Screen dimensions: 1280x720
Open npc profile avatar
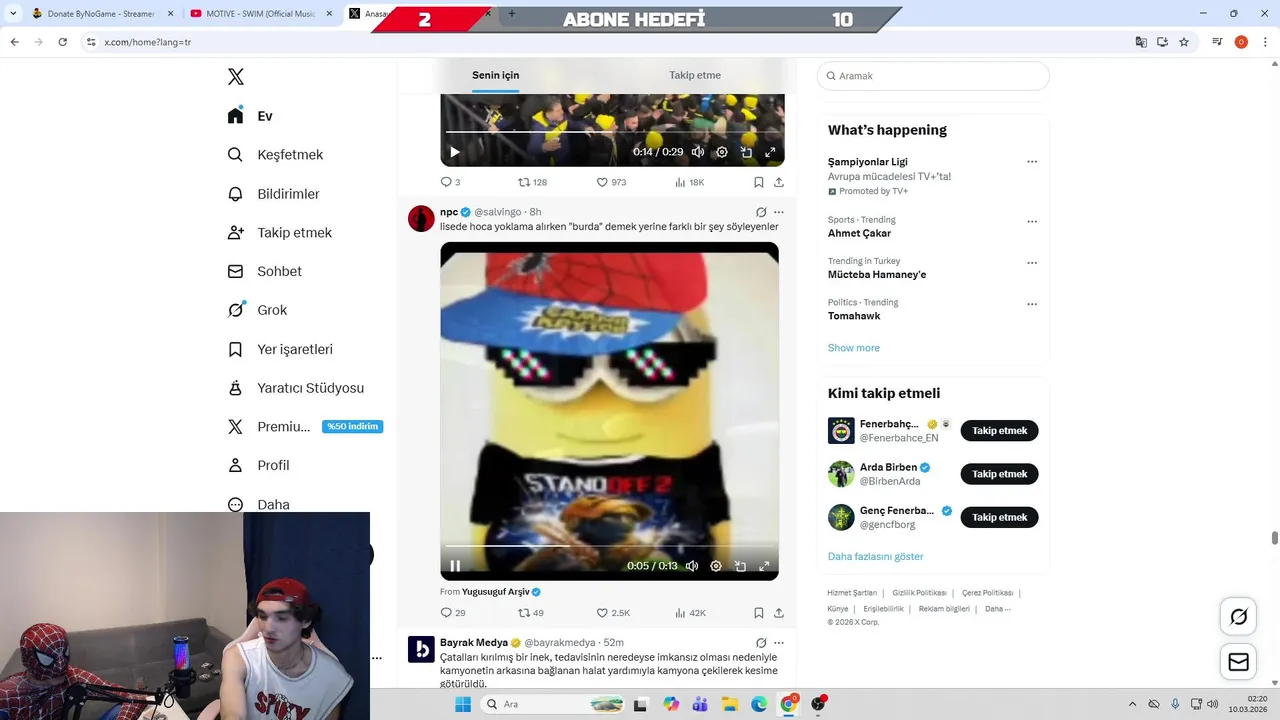coord(421,218)
